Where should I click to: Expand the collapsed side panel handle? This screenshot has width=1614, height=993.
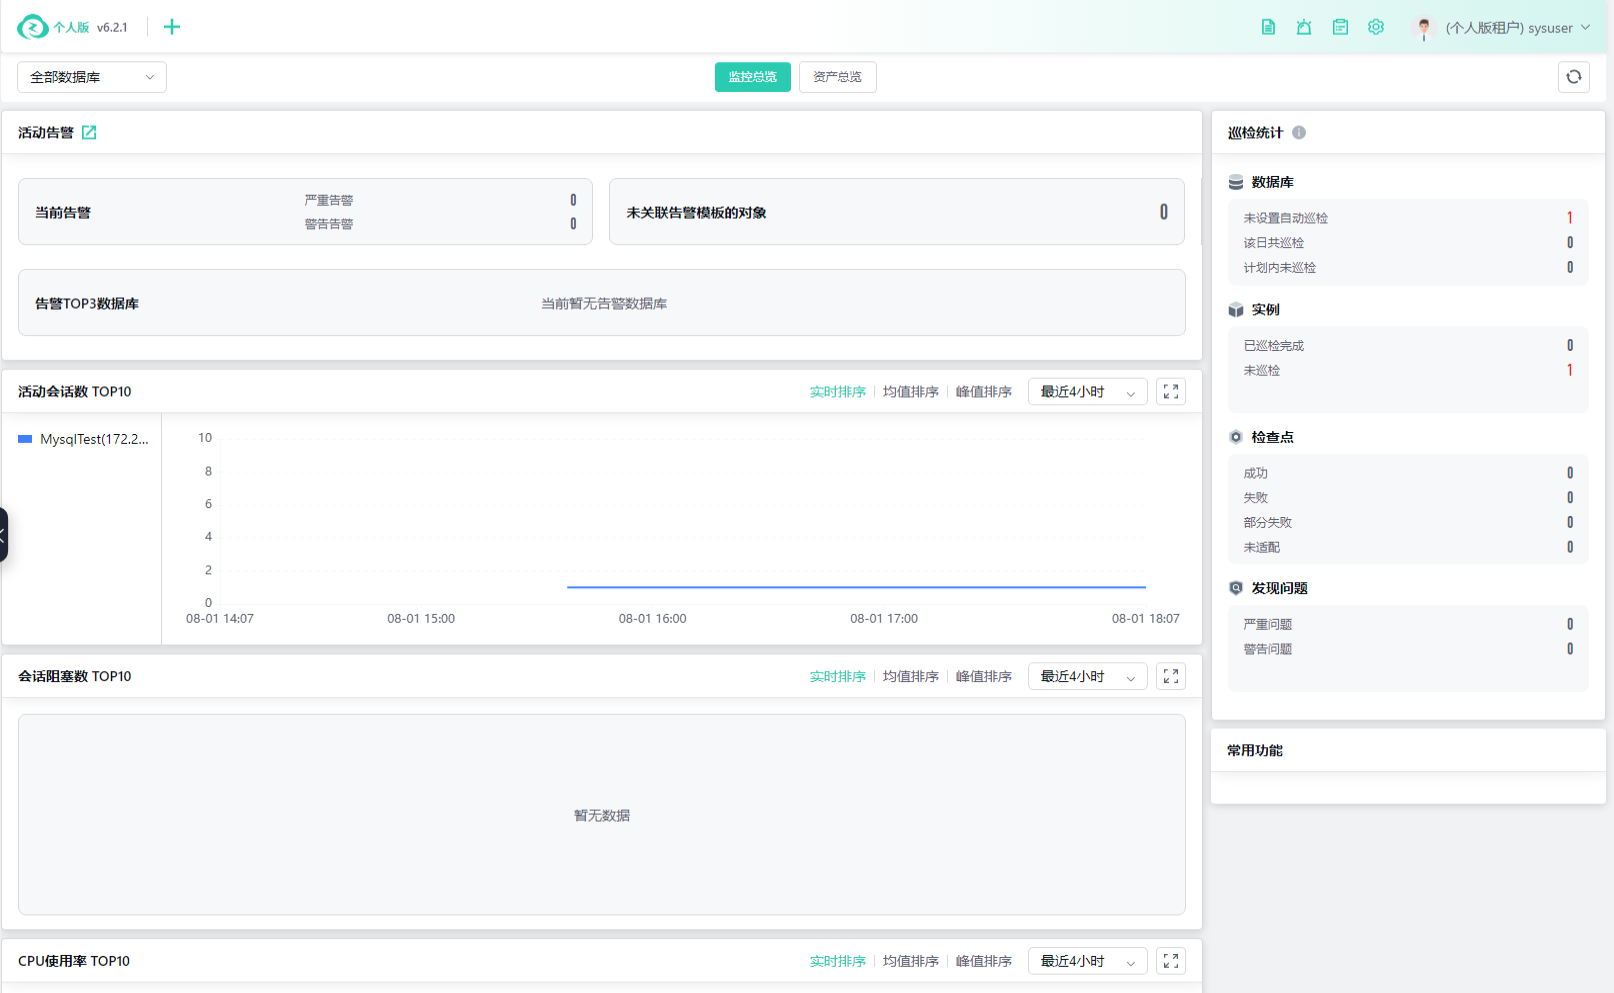point(3,535)
